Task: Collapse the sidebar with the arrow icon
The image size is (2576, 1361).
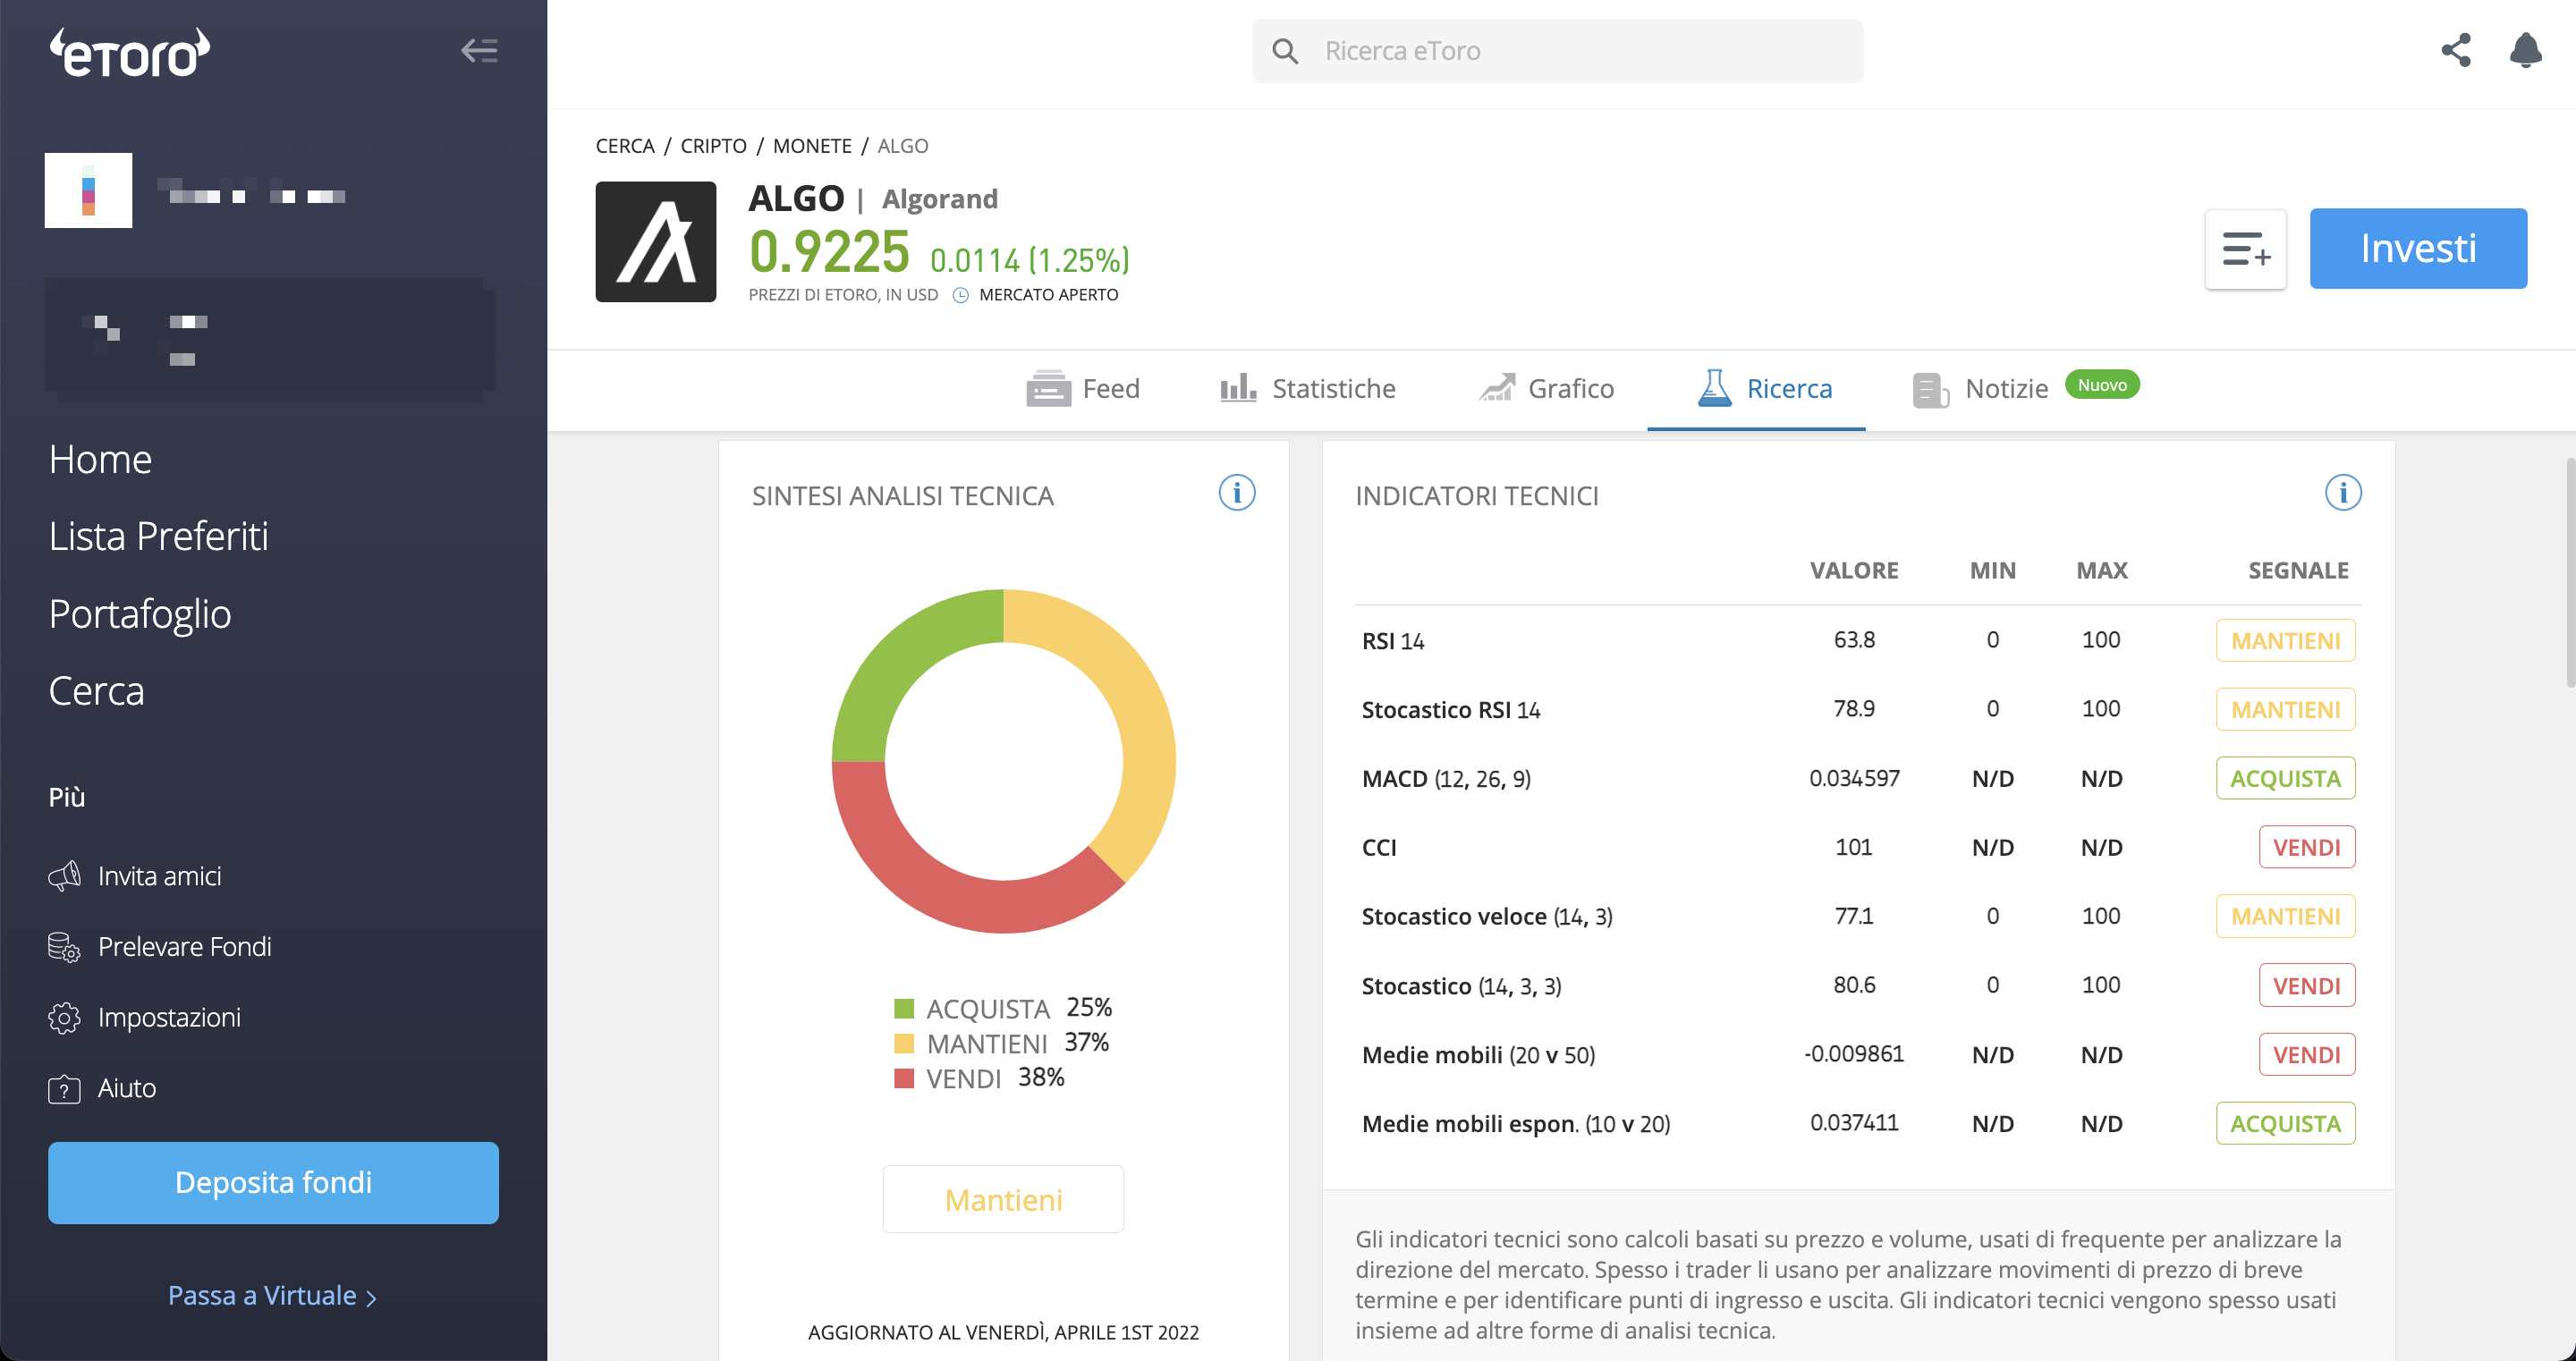Action: click(x=479, y=50)
